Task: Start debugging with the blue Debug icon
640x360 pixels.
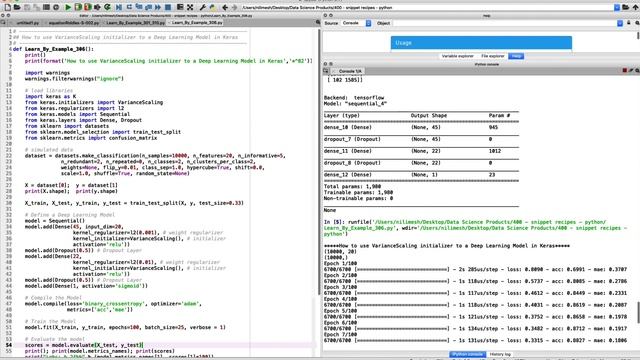Action: click(x=119, y=7)
